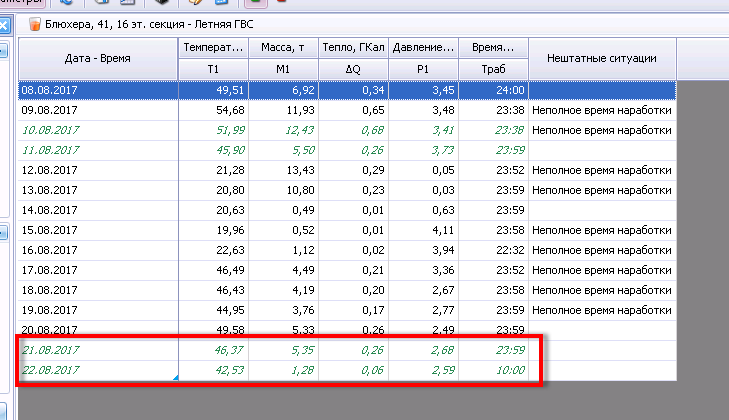Click the Давление... column group header

tap(423, 47)
